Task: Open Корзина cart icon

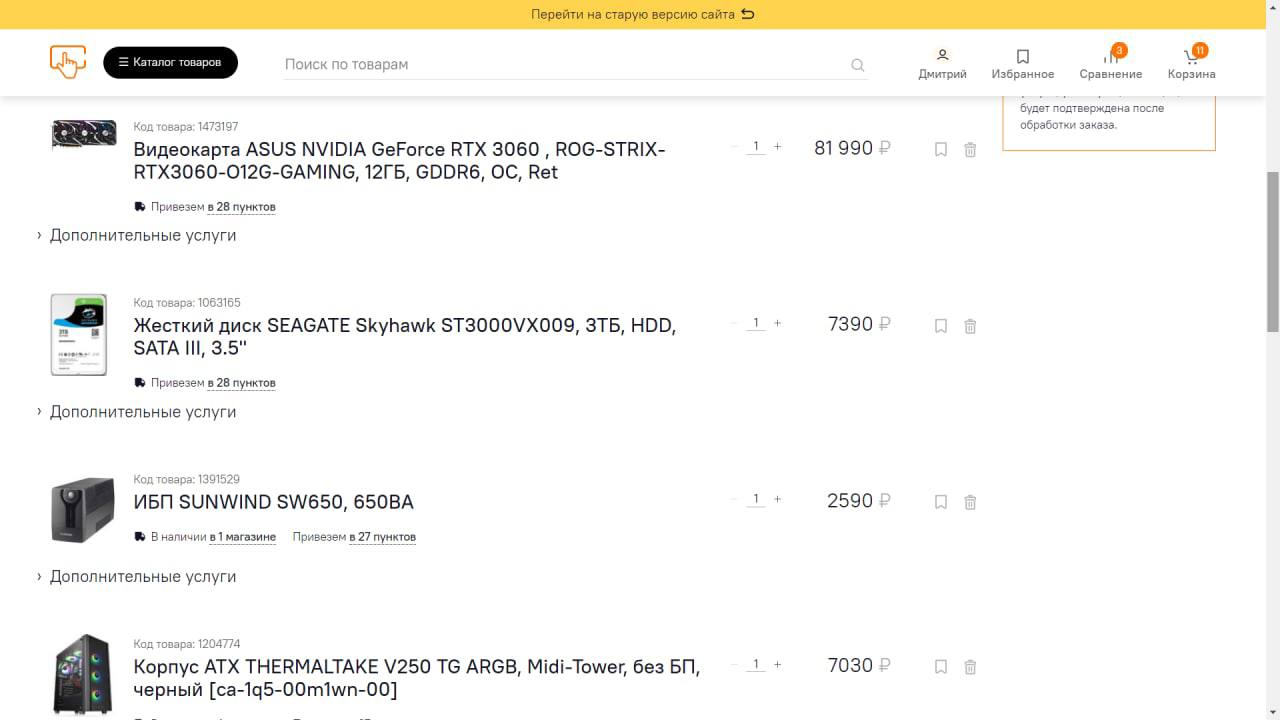Action: 1191,64
